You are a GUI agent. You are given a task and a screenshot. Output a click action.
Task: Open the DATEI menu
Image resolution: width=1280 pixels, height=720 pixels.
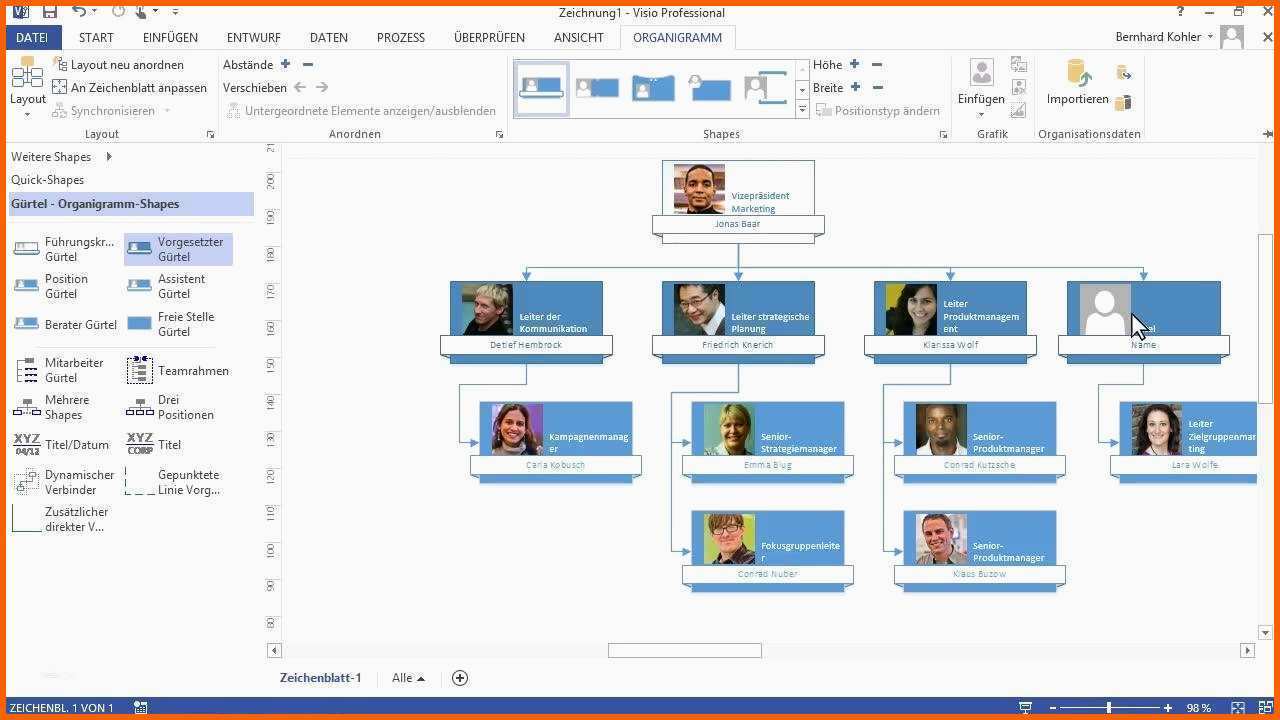tap(32, 37)
